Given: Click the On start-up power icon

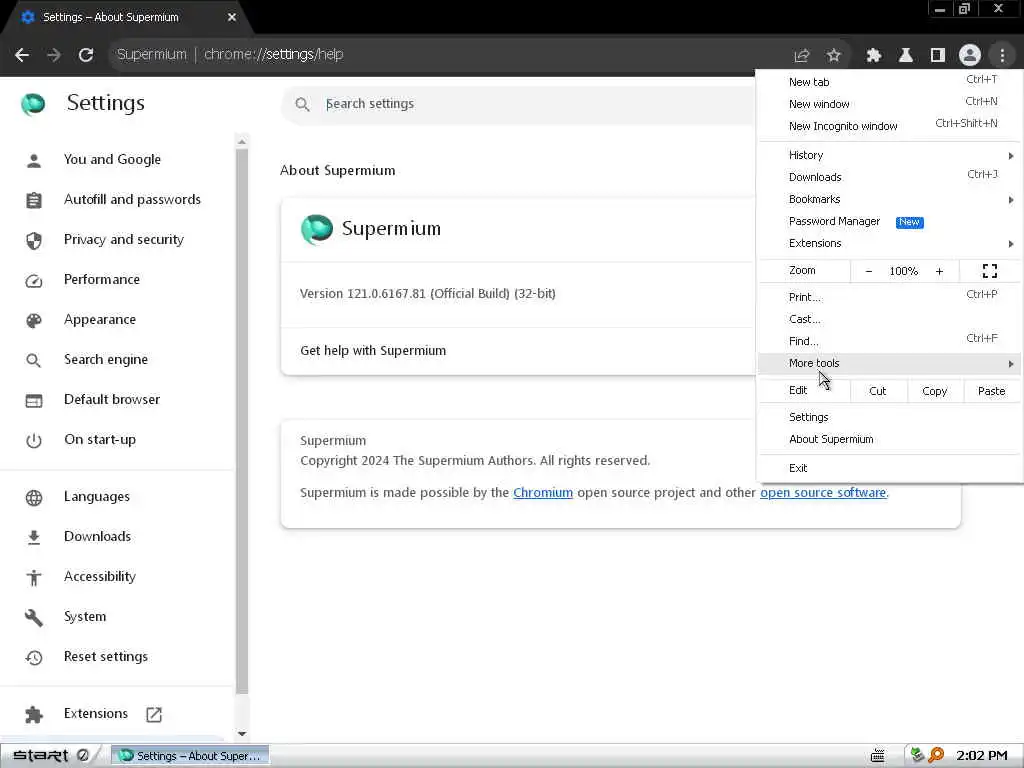Looking at the screenshot, I should point(34,441).
